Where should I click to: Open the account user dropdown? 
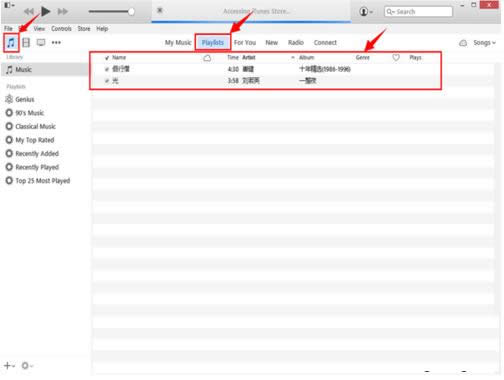[366, 12]
